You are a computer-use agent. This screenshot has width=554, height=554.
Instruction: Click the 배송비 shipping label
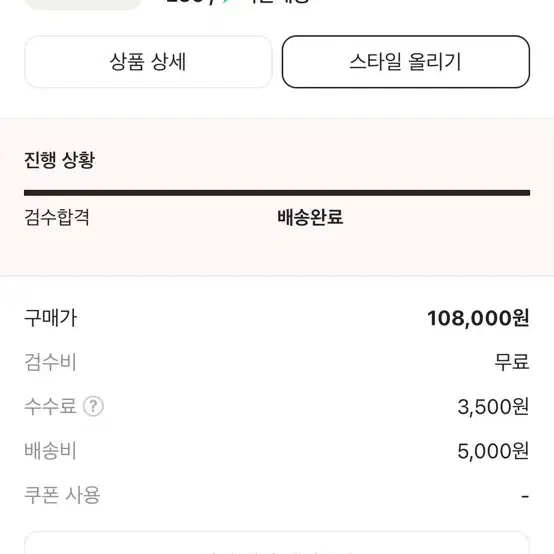50,450
